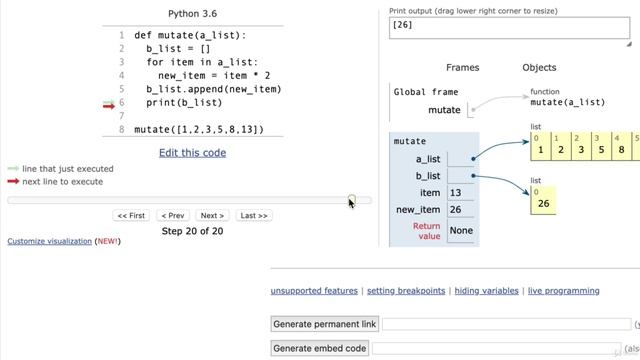Open the 'setting breakpoints' link

click(406, 291)
